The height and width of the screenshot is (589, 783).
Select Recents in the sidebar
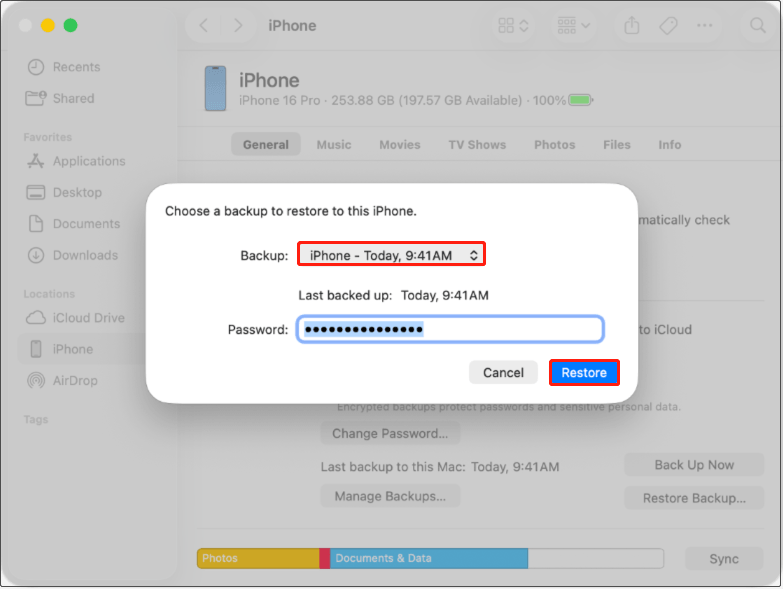pyautogui.click(x=76, y=67)
